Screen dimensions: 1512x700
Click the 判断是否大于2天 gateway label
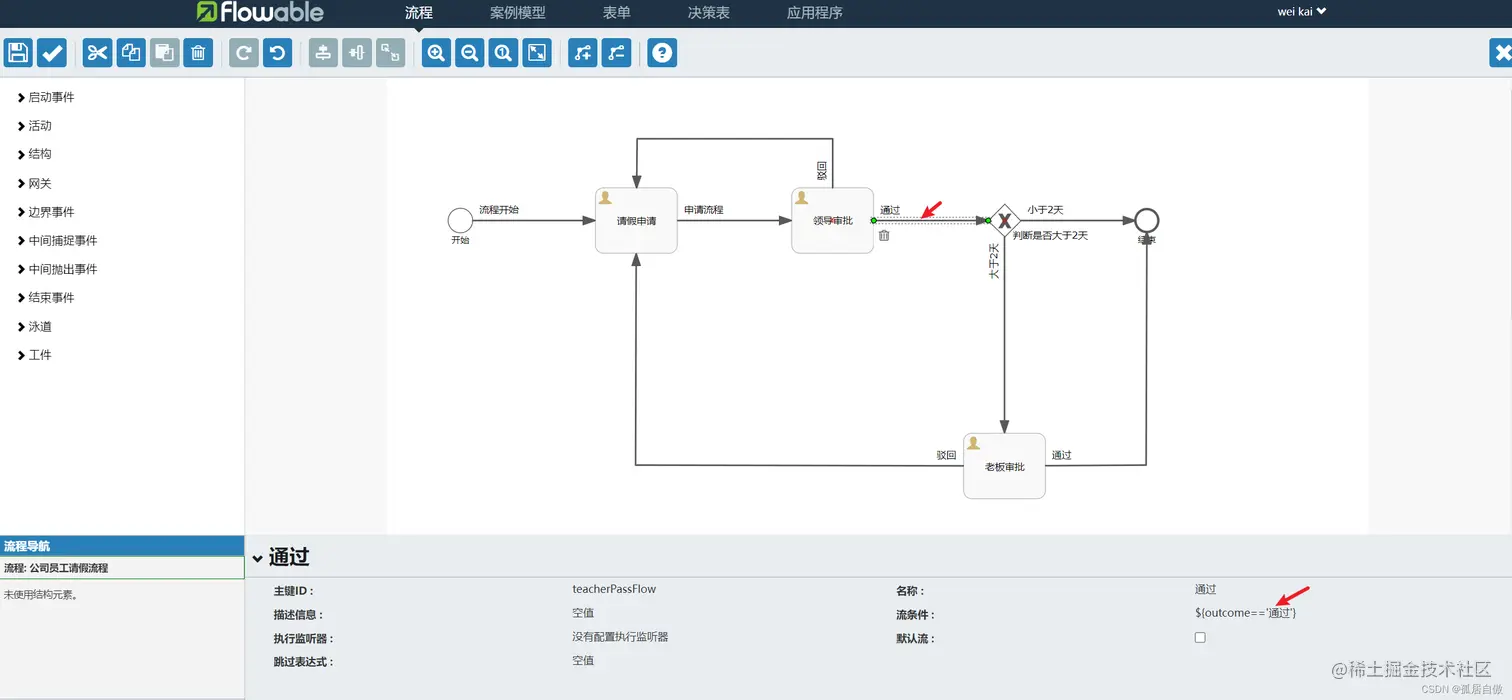pyautogui.click(x=1049, y=235)
